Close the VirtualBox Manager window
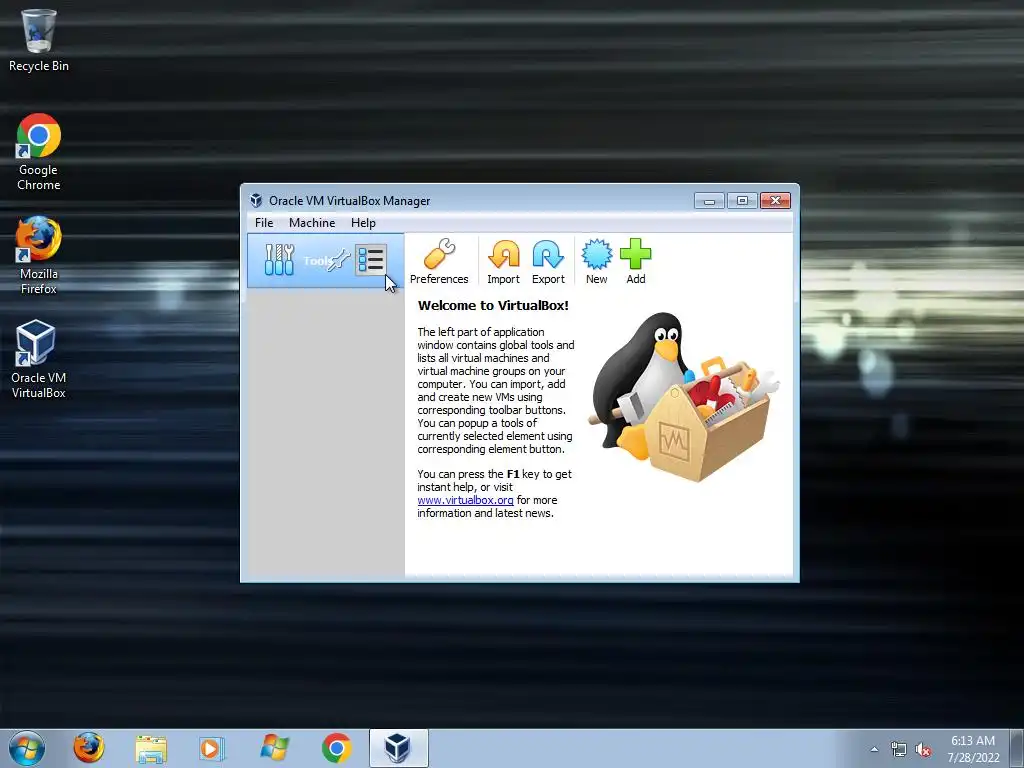1024x768 pixels. 776,200
